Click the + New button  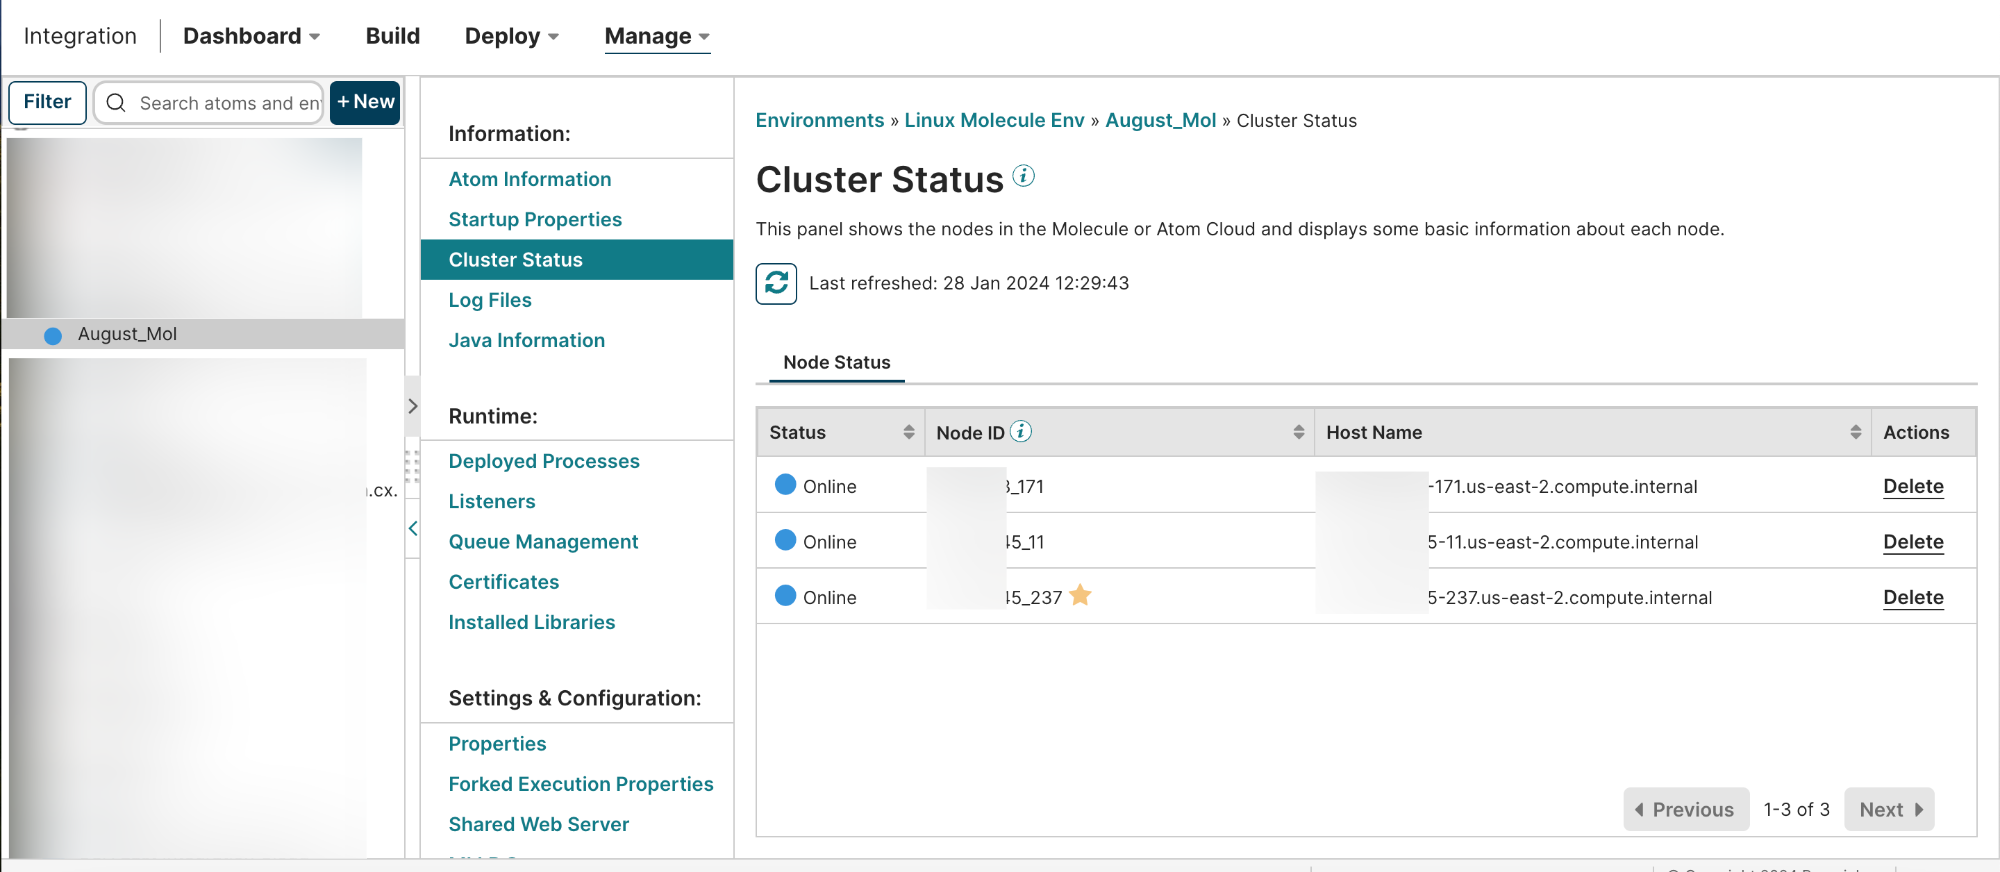click(x=365, y=102)
